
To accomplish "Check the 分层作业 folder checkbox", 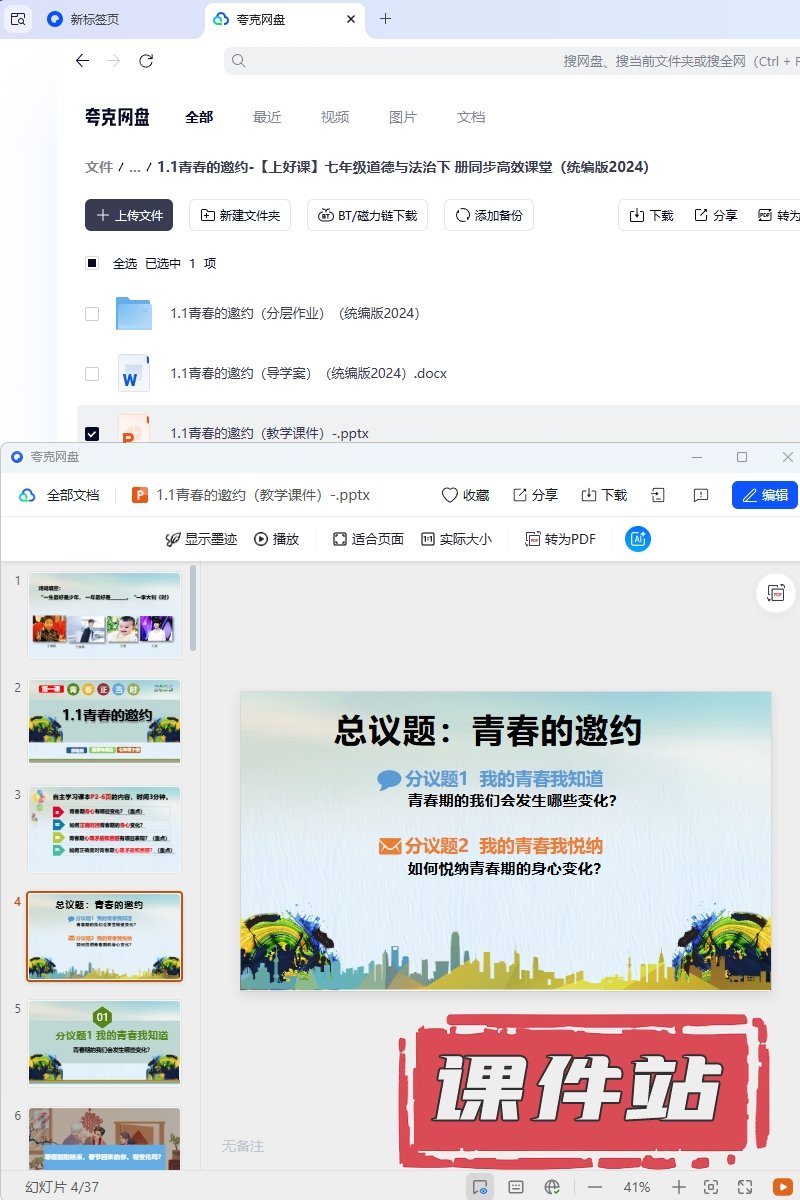I will tap(92, 314).
